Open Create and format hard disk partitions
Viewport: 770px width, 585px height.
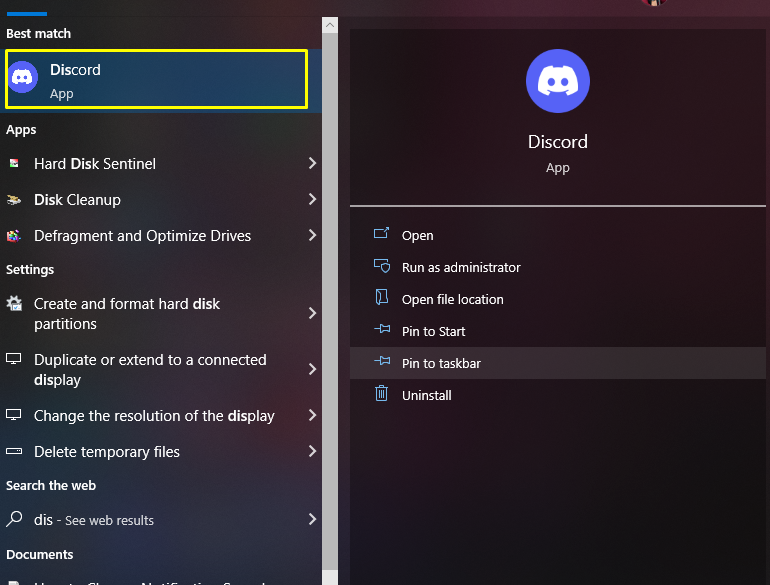[x=161, y=313]
